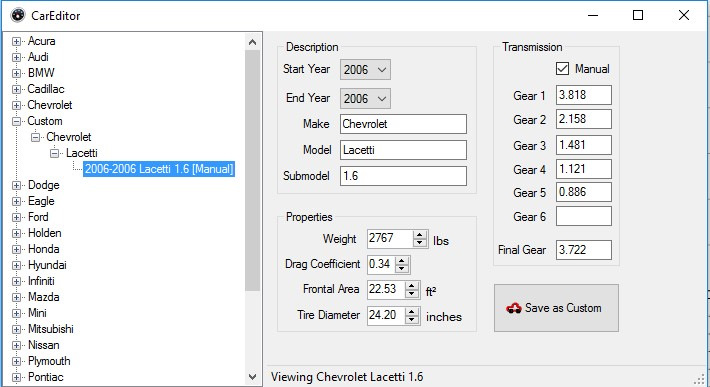
Task: Select 2006-2006 Lacetti 1.6 [Manual] entry
Action: (x=159, y=169)
